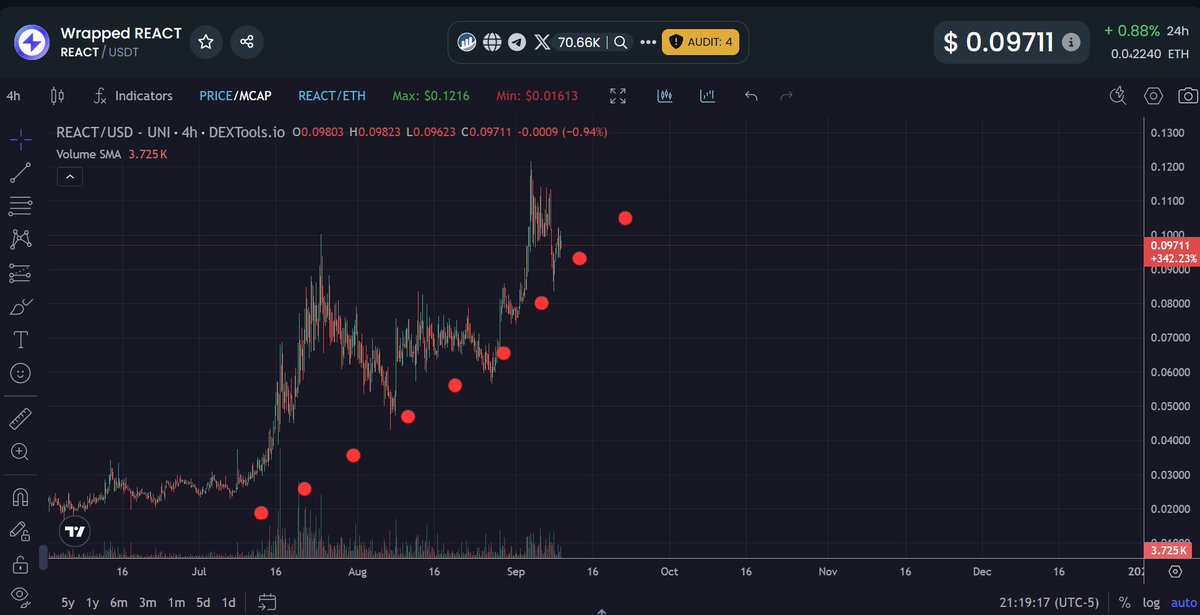
Task: Toggle REACT/ETH pair denomination
Action: click(x=332, y=96)
